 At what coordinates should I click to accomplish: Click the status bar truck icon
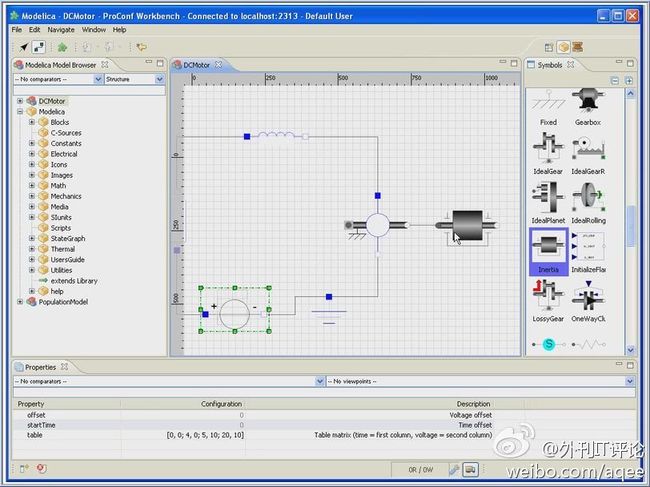click(471, 470)
